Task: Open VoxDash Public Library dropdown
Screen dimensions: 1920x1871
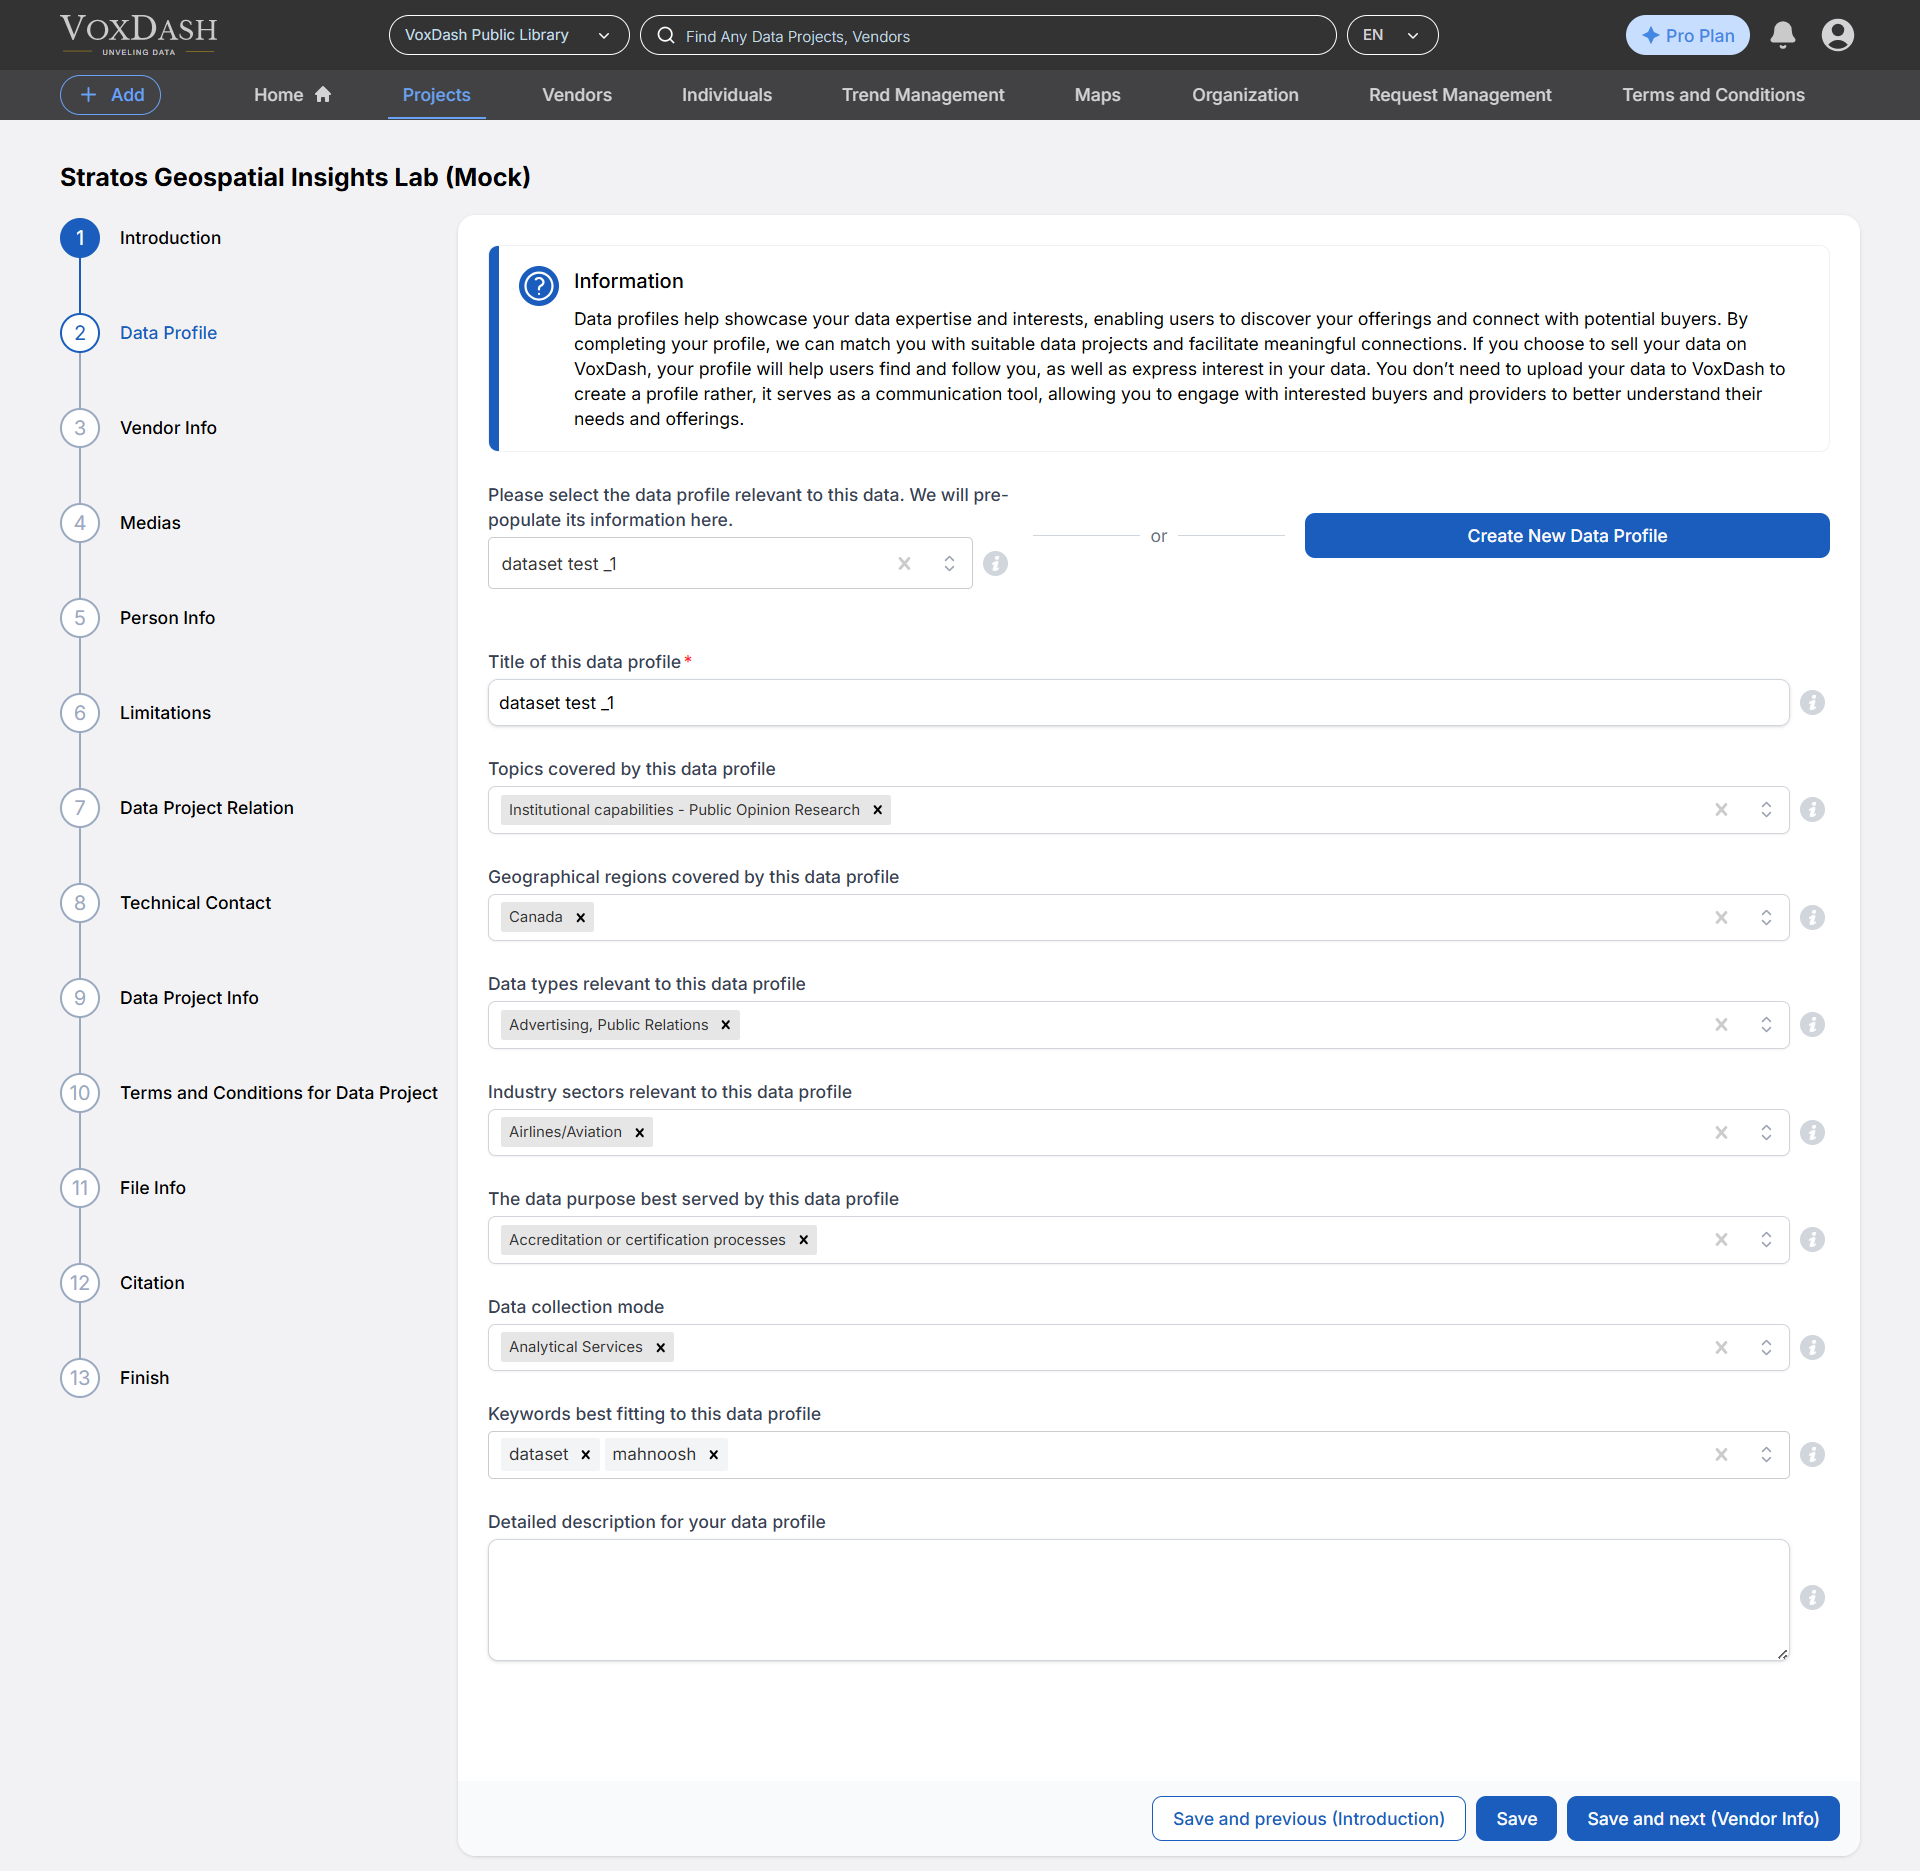Action: pyautogui.click(x=508, y=35)
